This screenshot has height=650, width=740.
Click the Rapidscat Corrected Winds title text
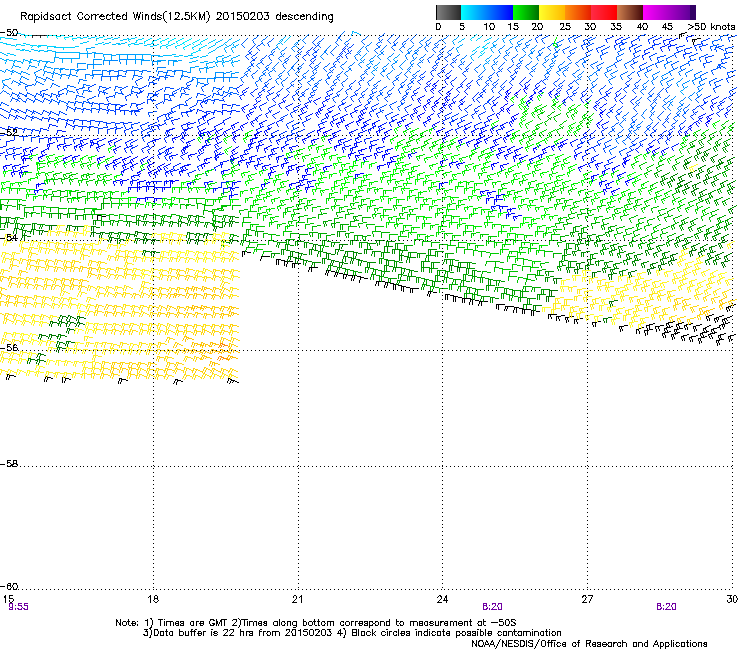[x=177, y=17]
